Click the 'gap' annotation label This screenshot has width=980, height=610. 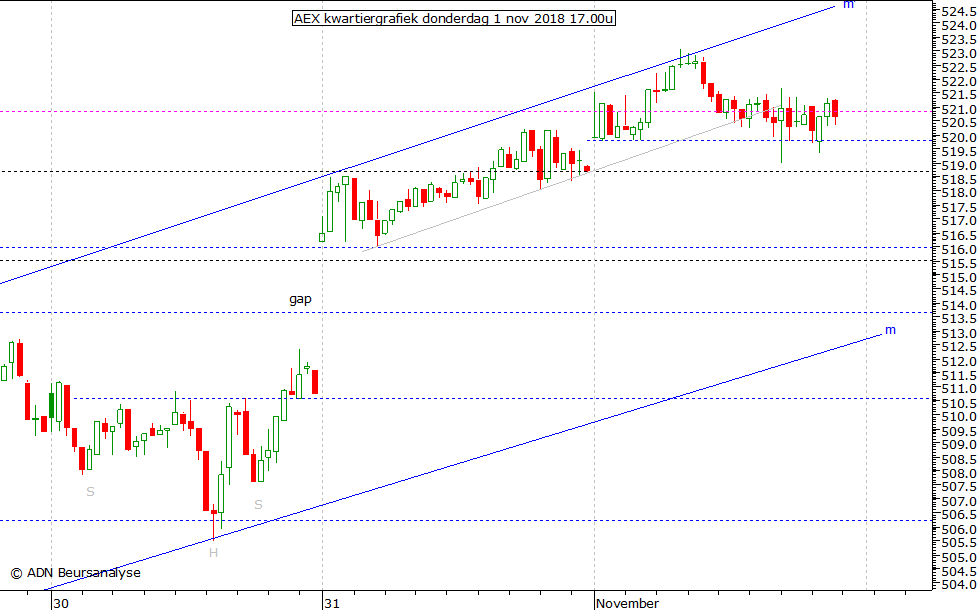(x=300, y=299)
